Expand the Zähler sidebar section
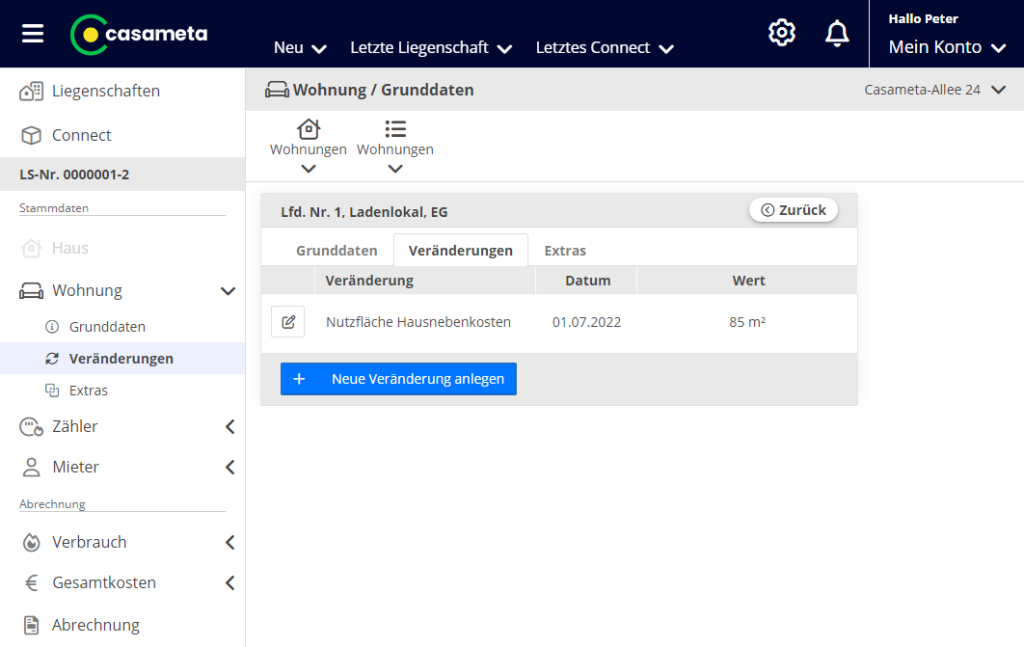Image resolution: width=1024 pixels, height=647 pixels. [x=230, y=427]
